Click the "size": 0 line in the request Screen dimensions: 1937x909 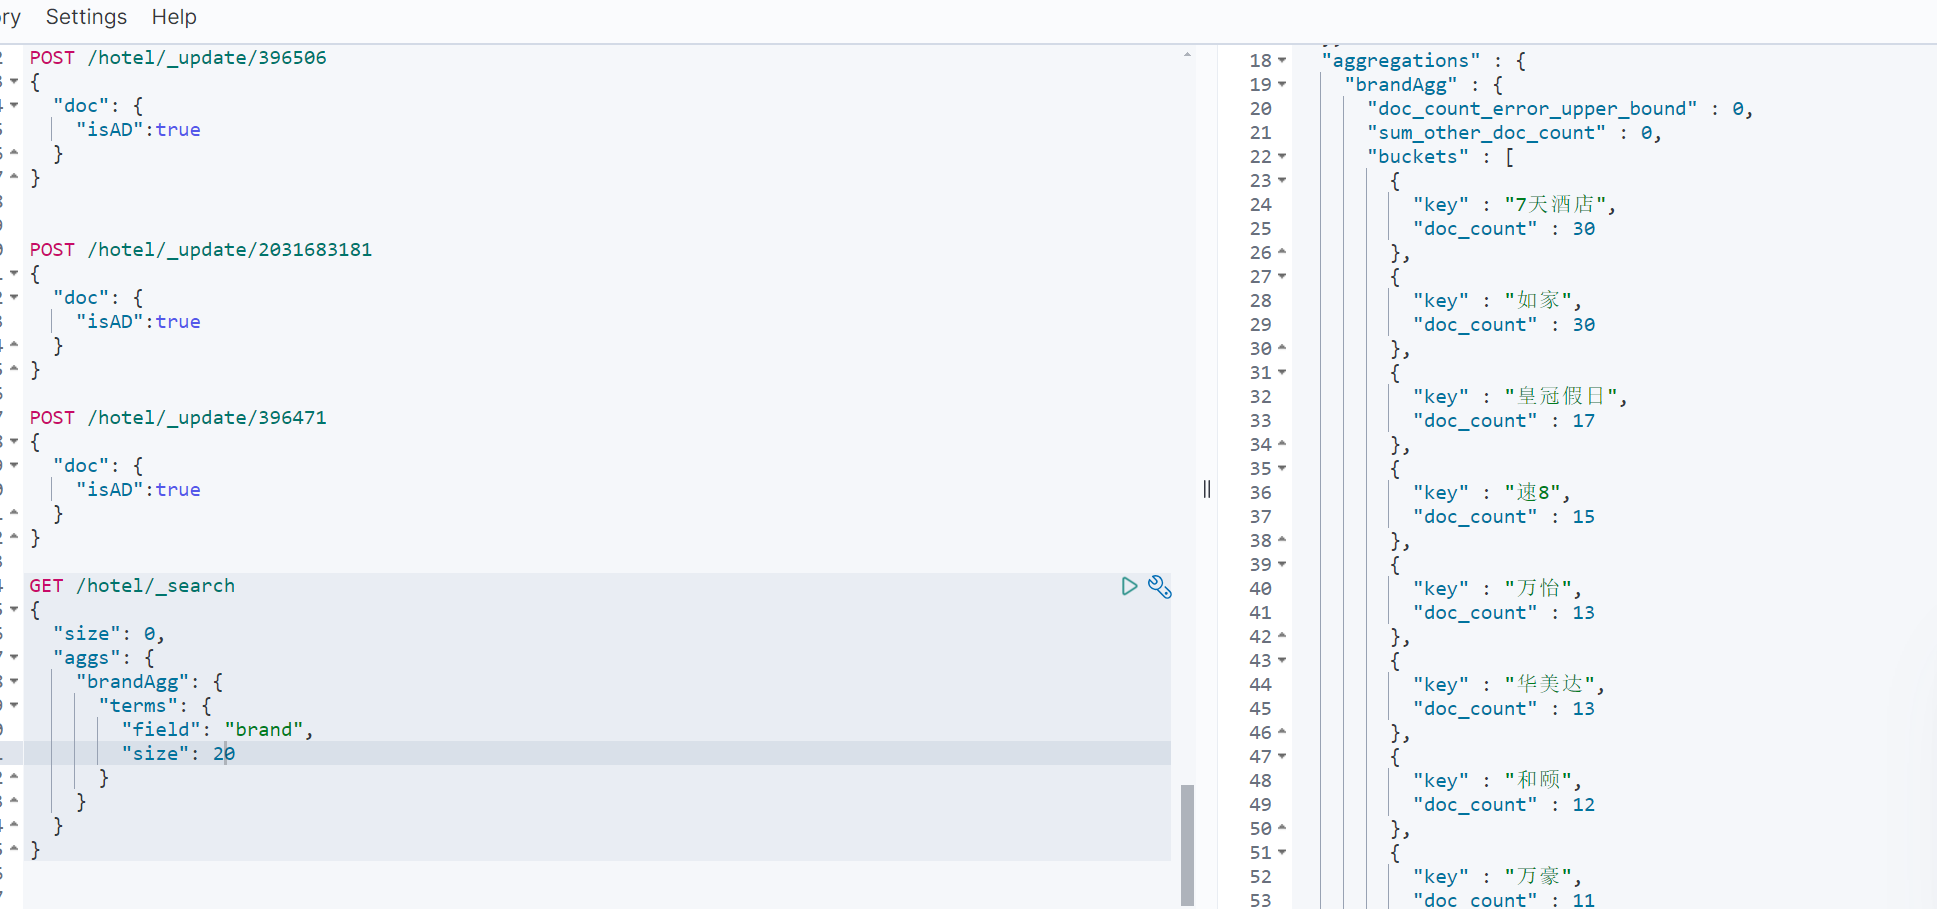[x=109, y=634]
